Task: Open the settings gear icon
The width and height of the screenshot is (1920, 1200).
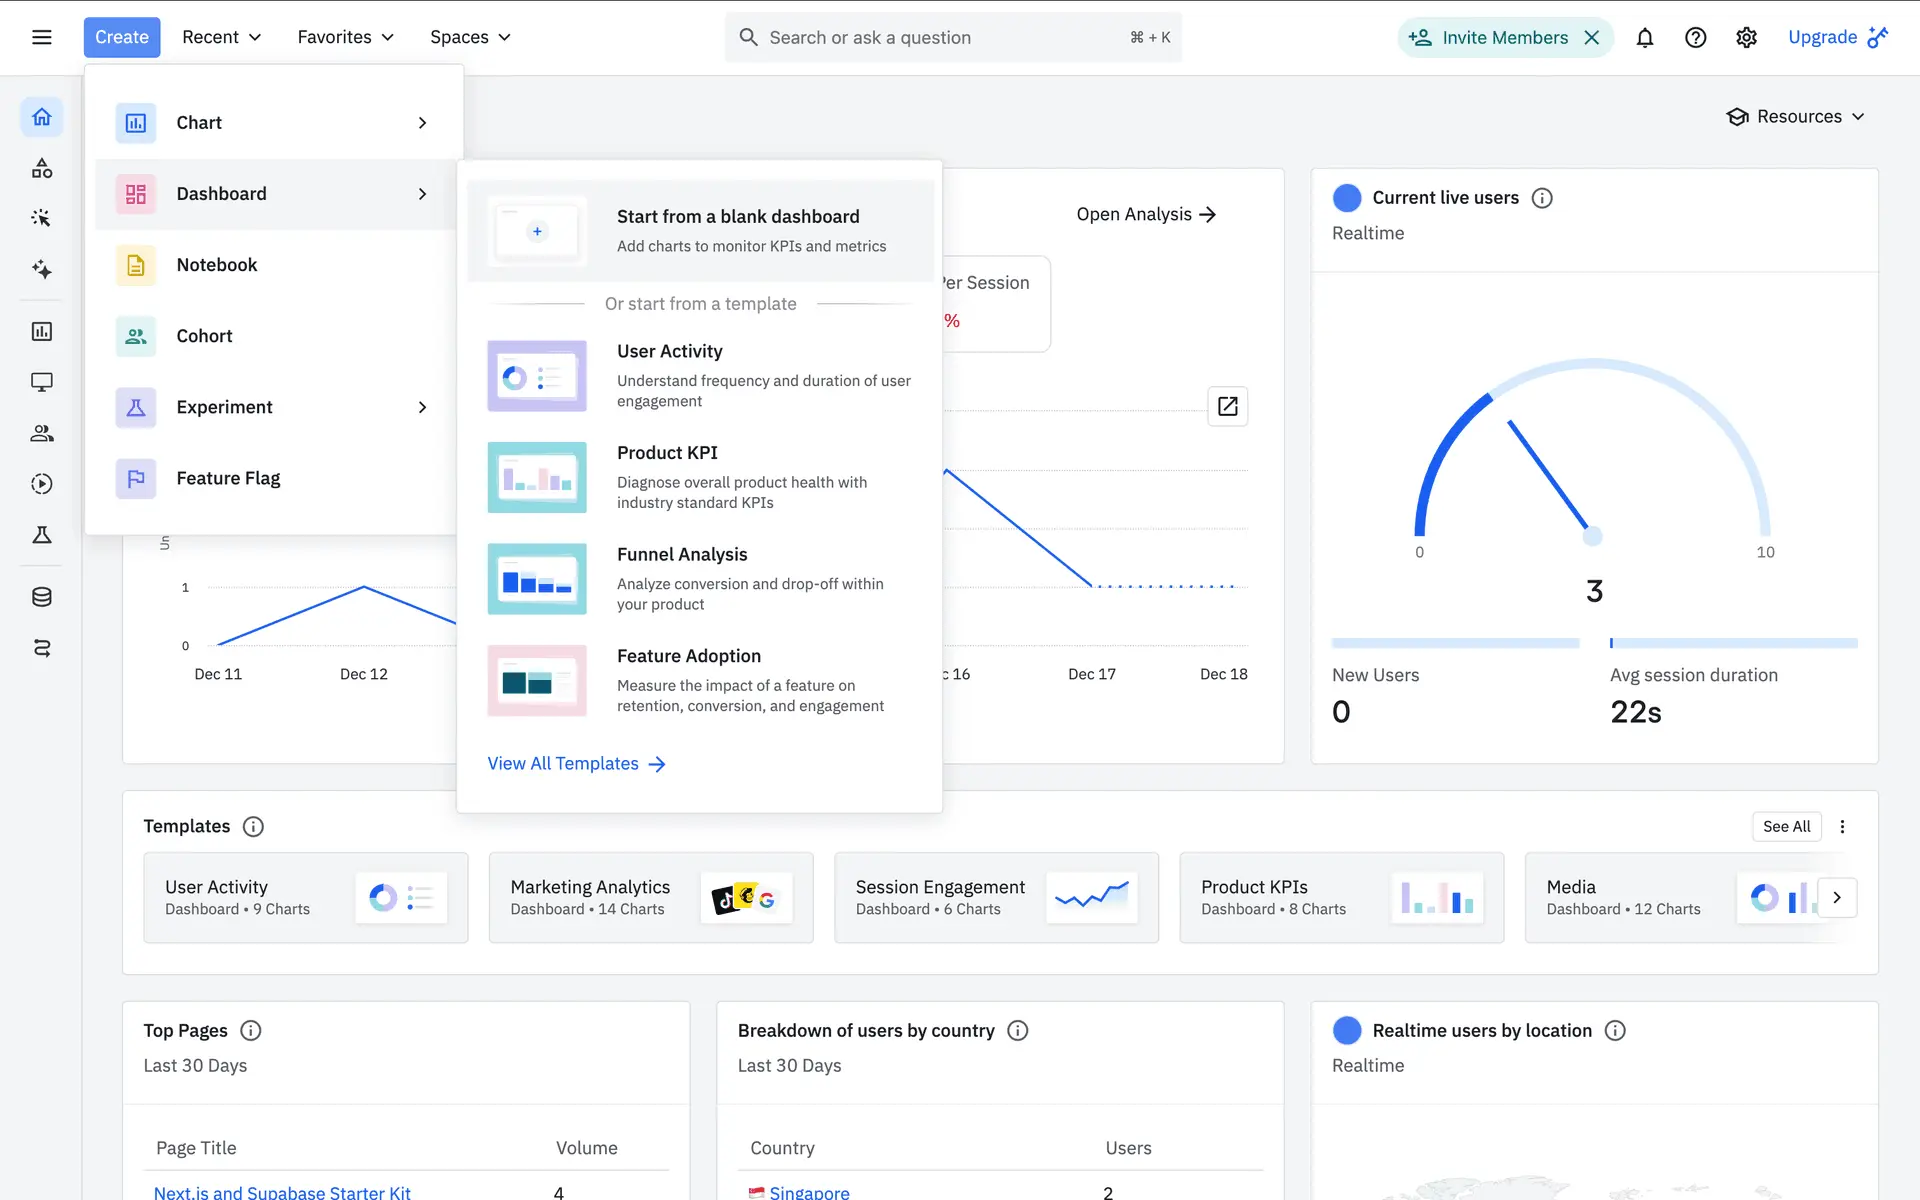Action: tap(1746, 38)
